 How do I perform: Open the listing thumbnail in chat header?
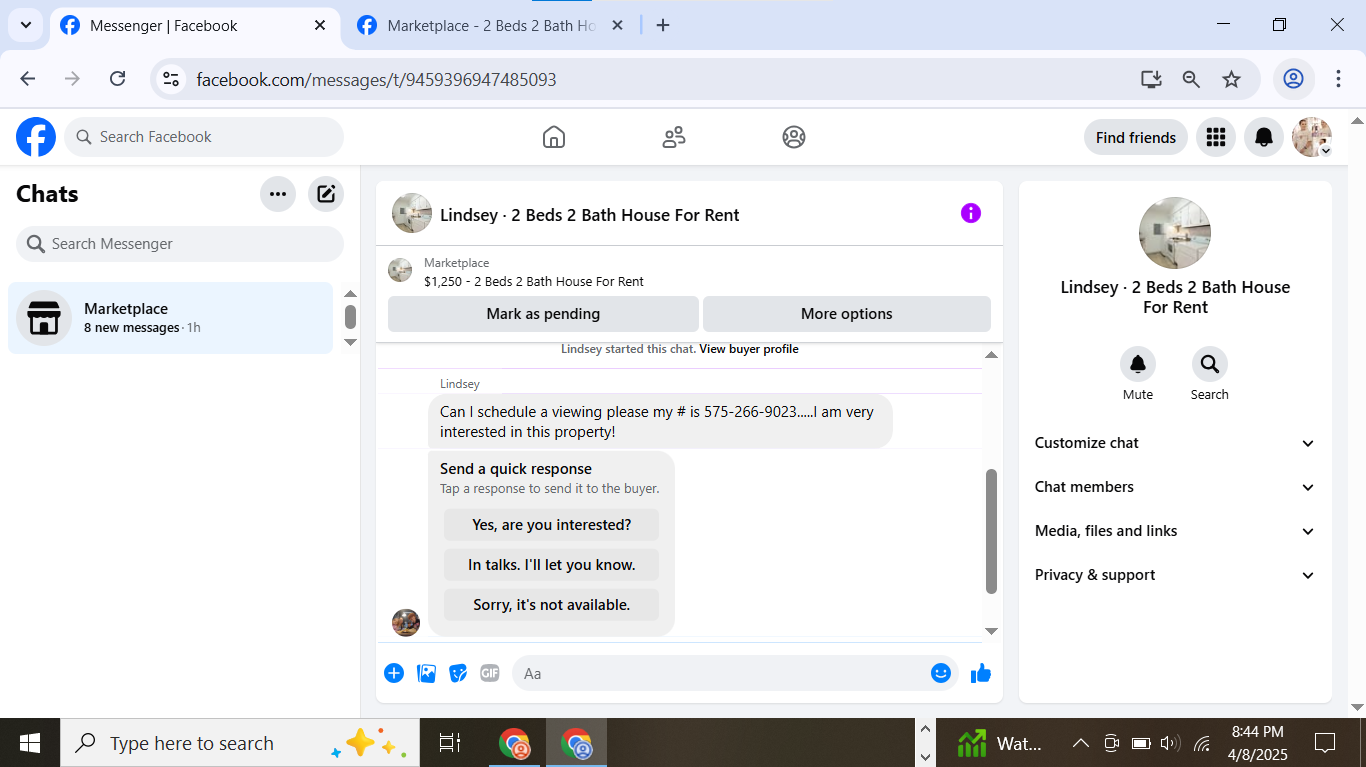pos(412,213)
